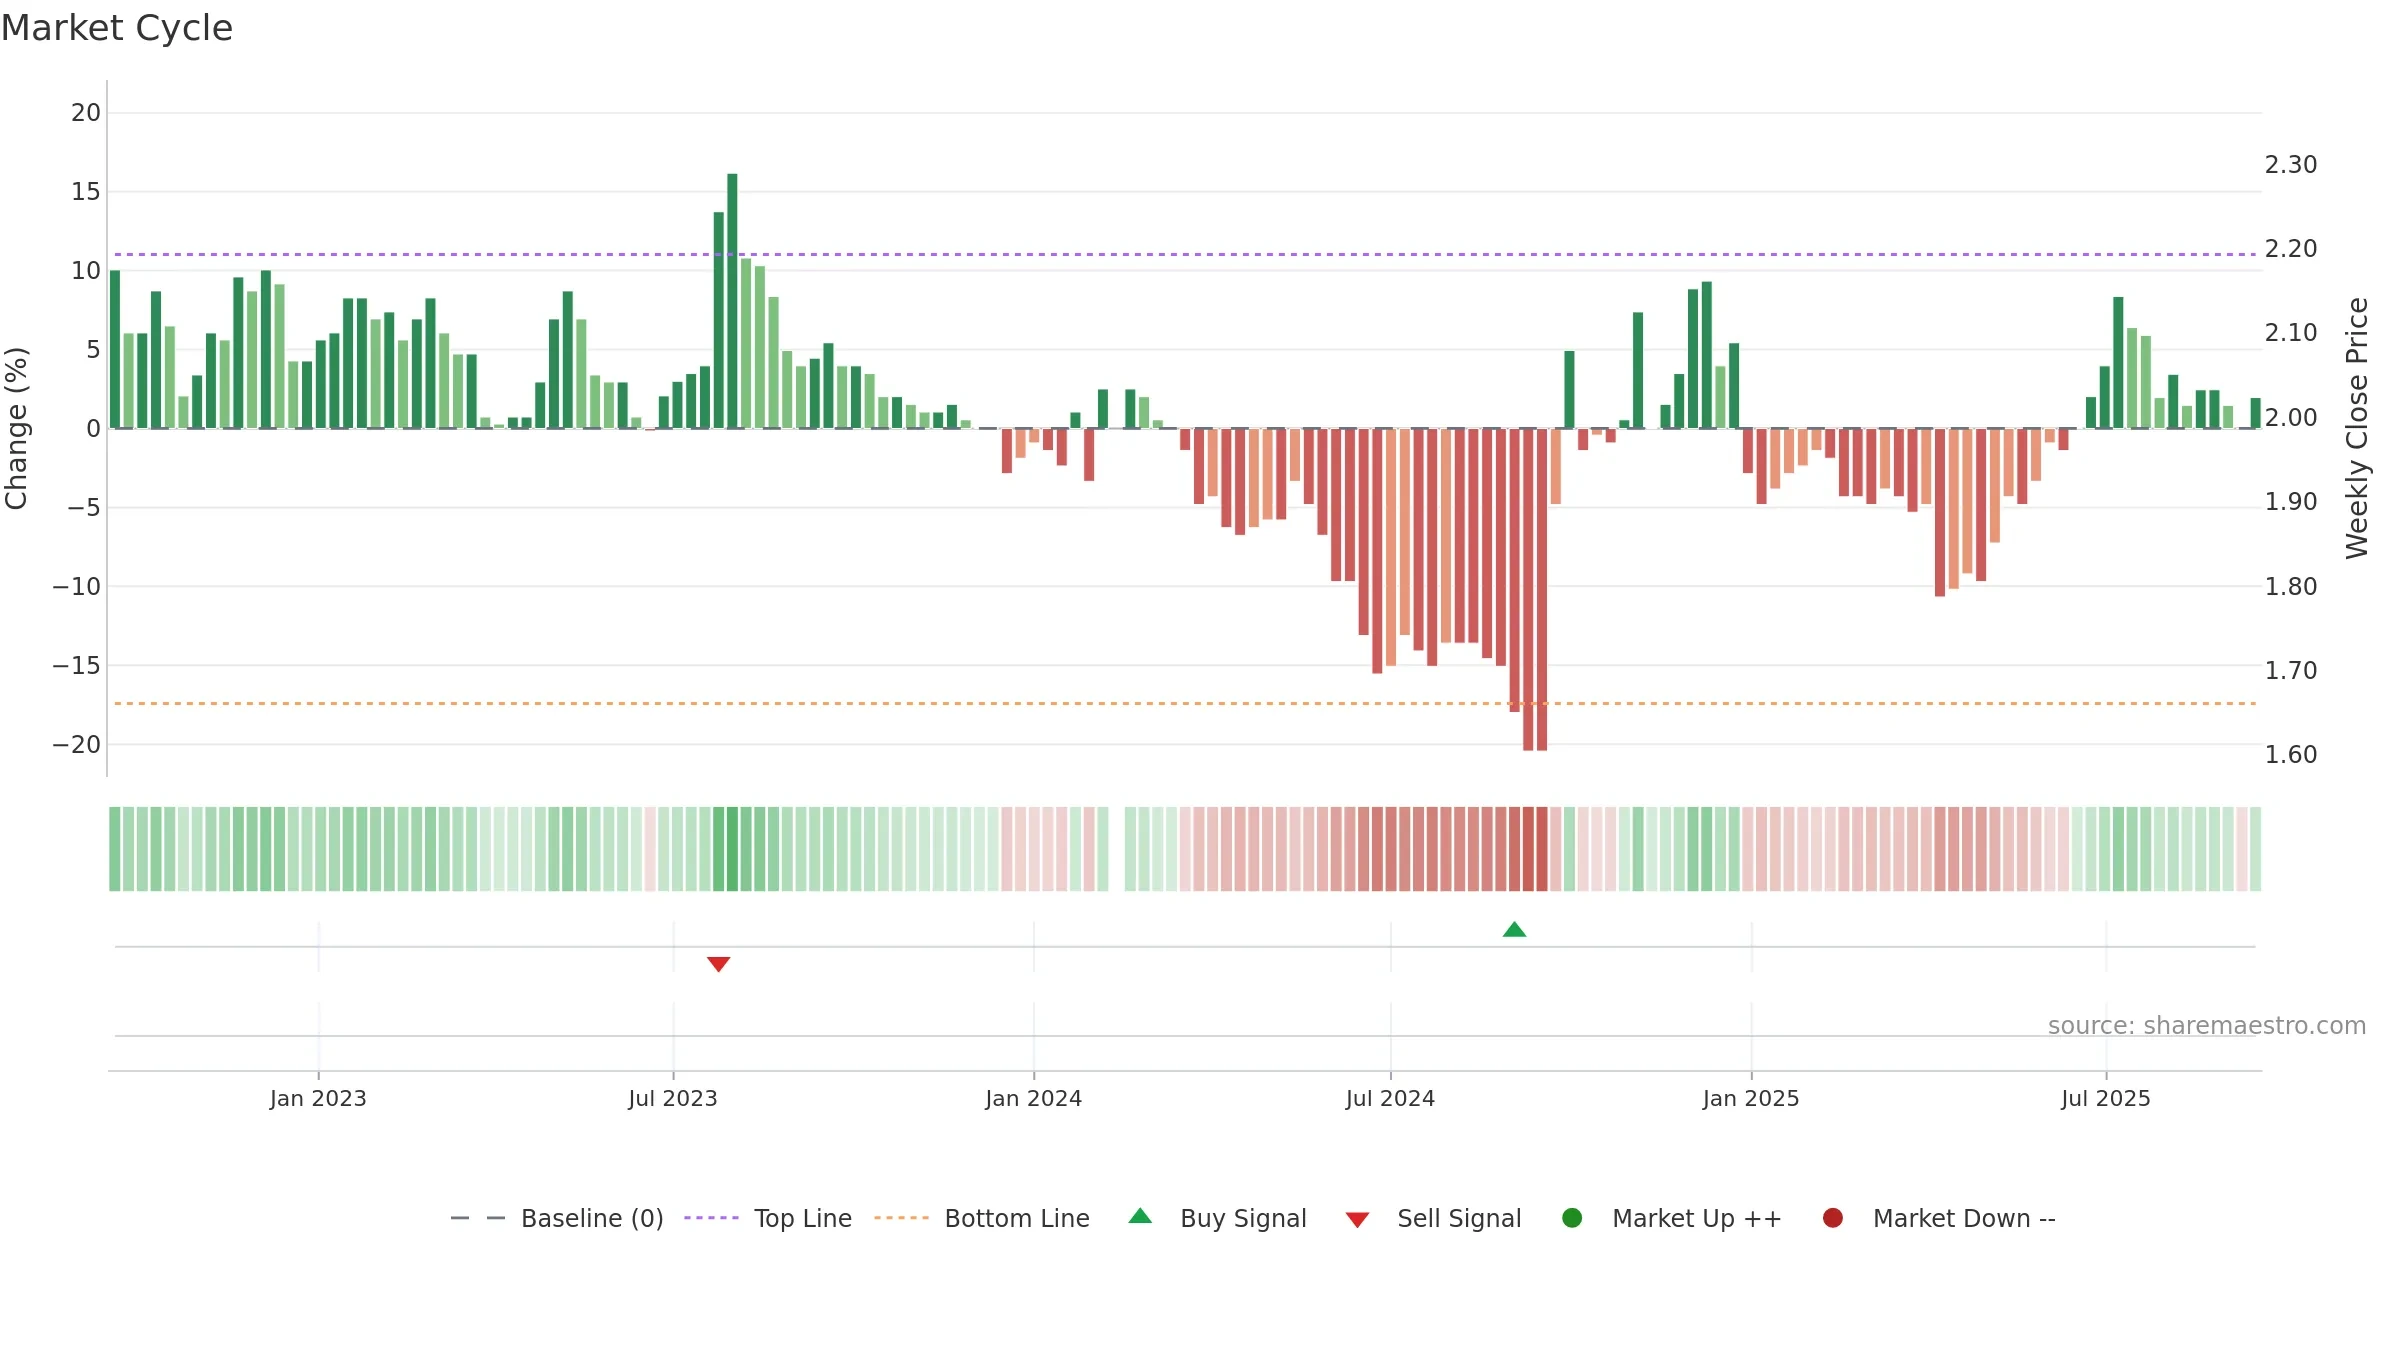Click the purple dotted Top Line

coord(1185,254)
